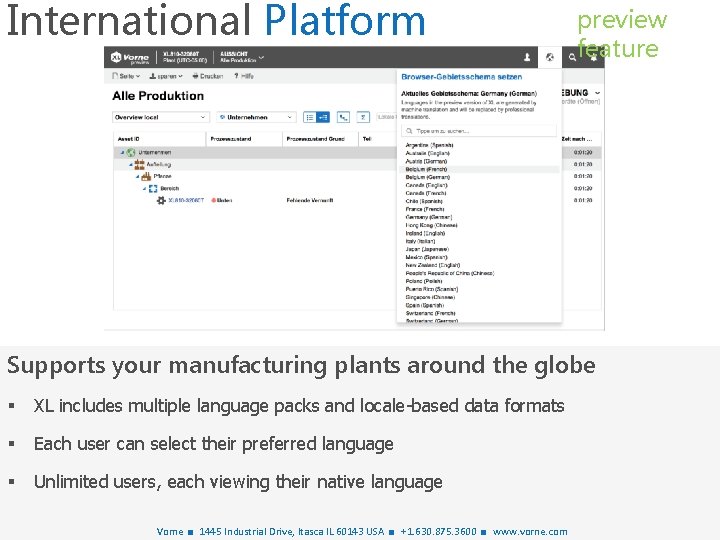720x540 pixels.
Task: Select Italy (Italian) locale
Action: pos(420,241)
